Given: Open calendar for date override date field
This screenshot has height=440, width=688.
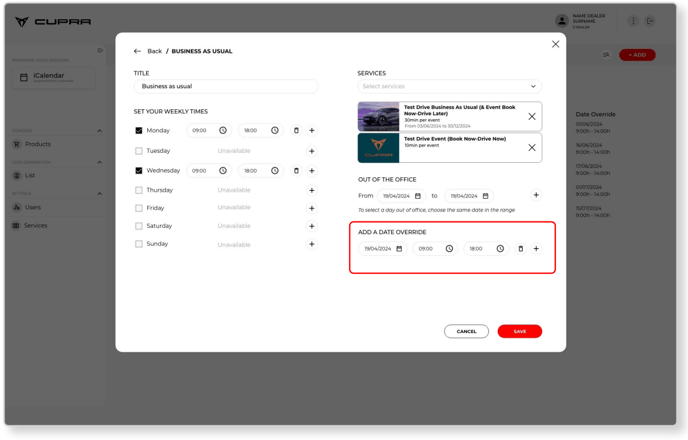Looking at the screenshot, I should [x=399, y=249].
